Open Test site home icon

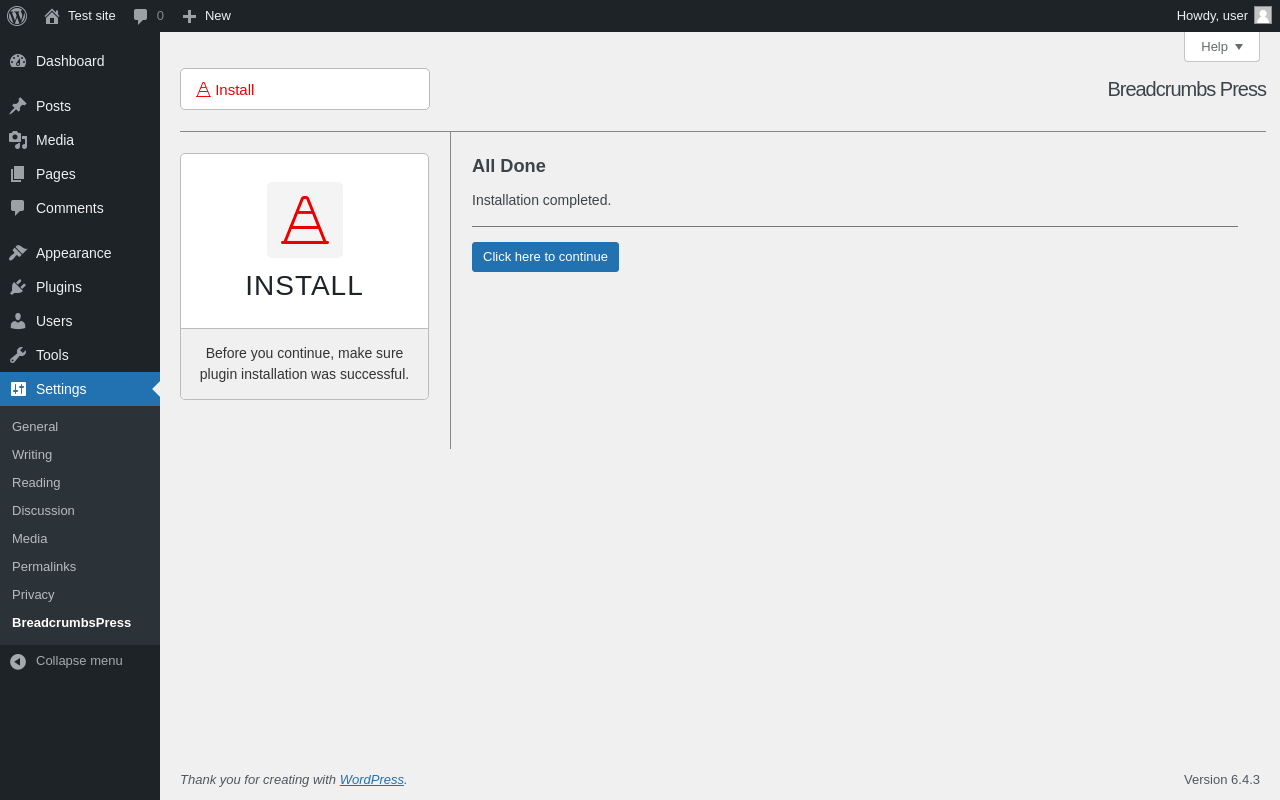52,16
